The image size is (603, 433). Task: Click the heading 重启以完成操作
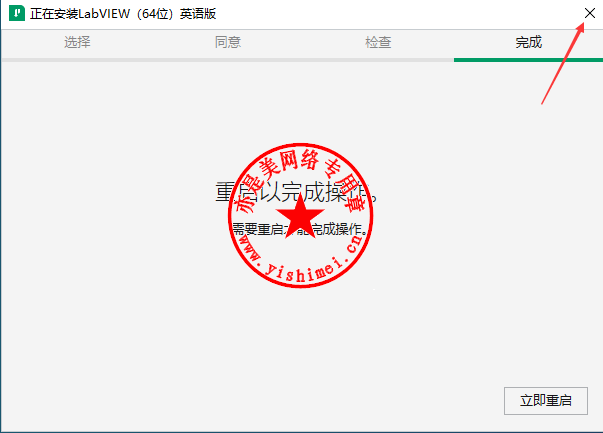(x=296, y=192)
